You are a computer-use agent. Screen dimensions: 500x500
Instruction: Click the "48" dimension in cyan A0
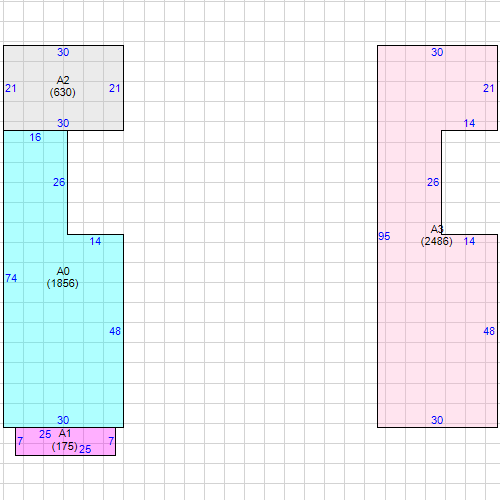click(x=115, y=331)
